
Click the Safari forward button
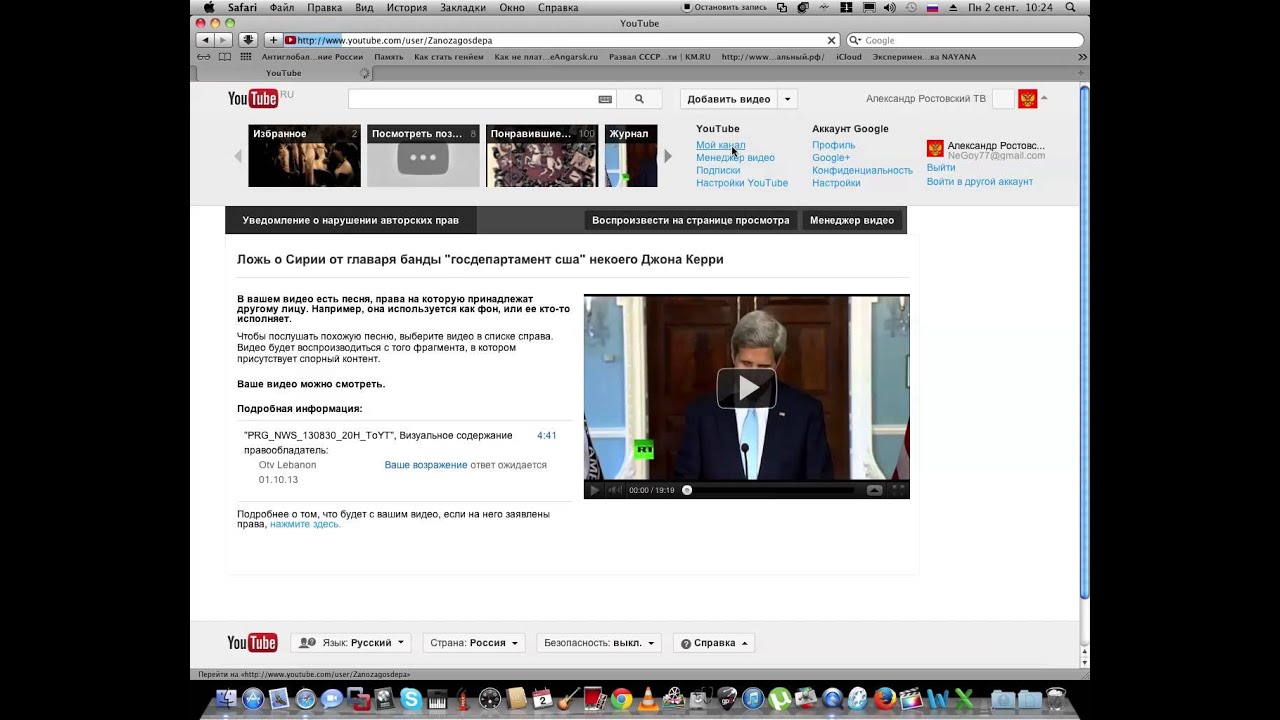coord(223,40)
